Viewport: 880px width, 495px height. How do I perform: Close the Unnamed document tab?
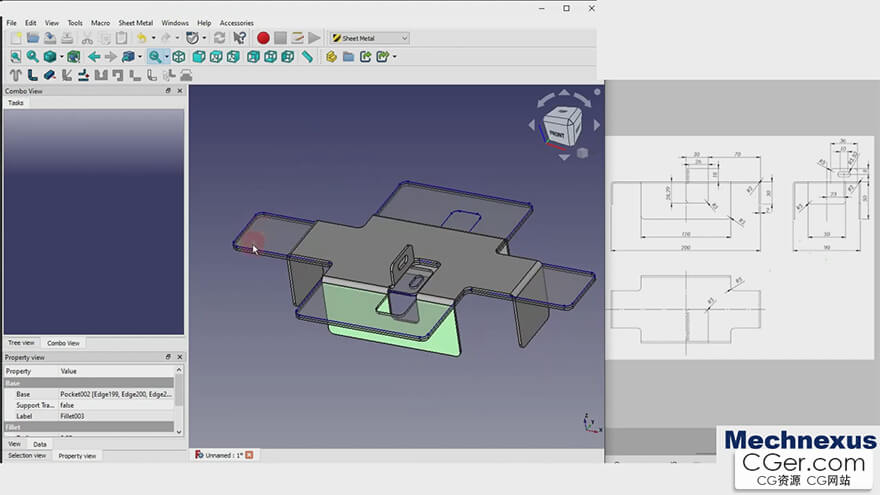click(x=249, y=455)
